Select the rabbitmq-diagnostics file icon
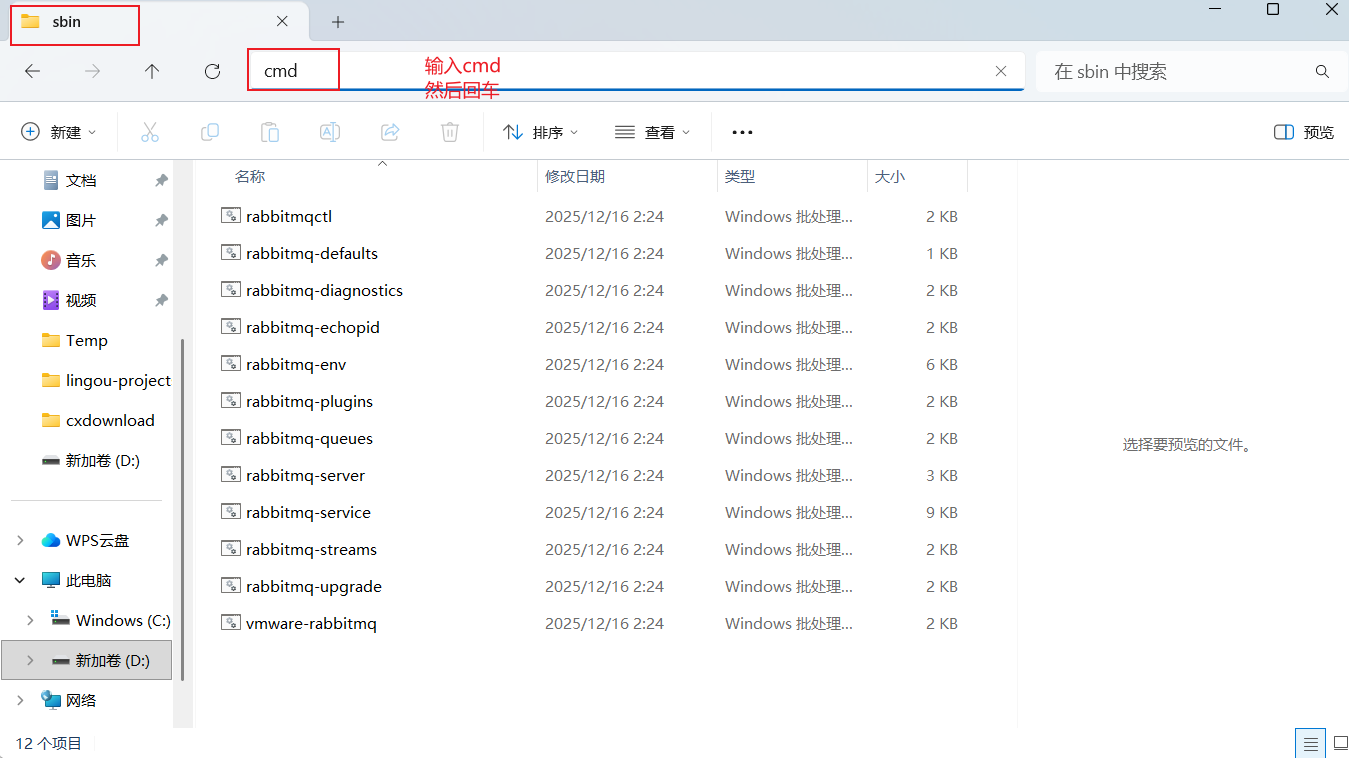This screenshot has width=1349, height=758. 231,290
